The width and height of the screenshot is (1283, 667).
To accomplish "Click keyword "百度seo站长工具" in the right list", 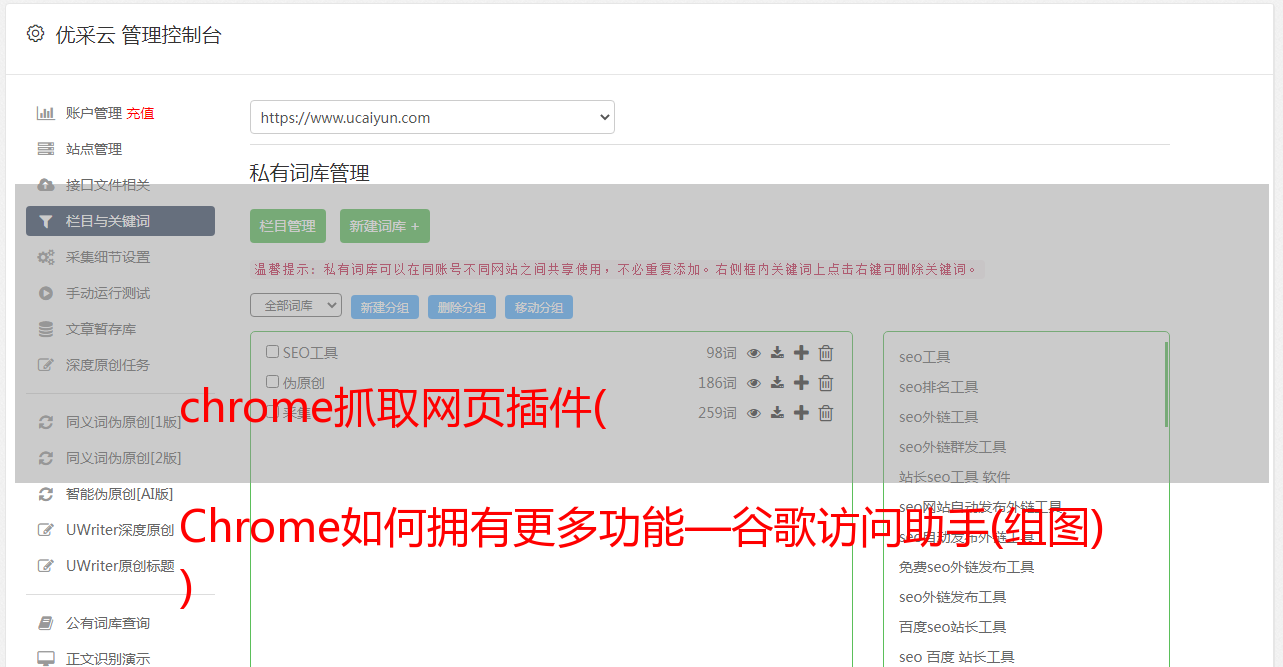I will tap(953, 627).
